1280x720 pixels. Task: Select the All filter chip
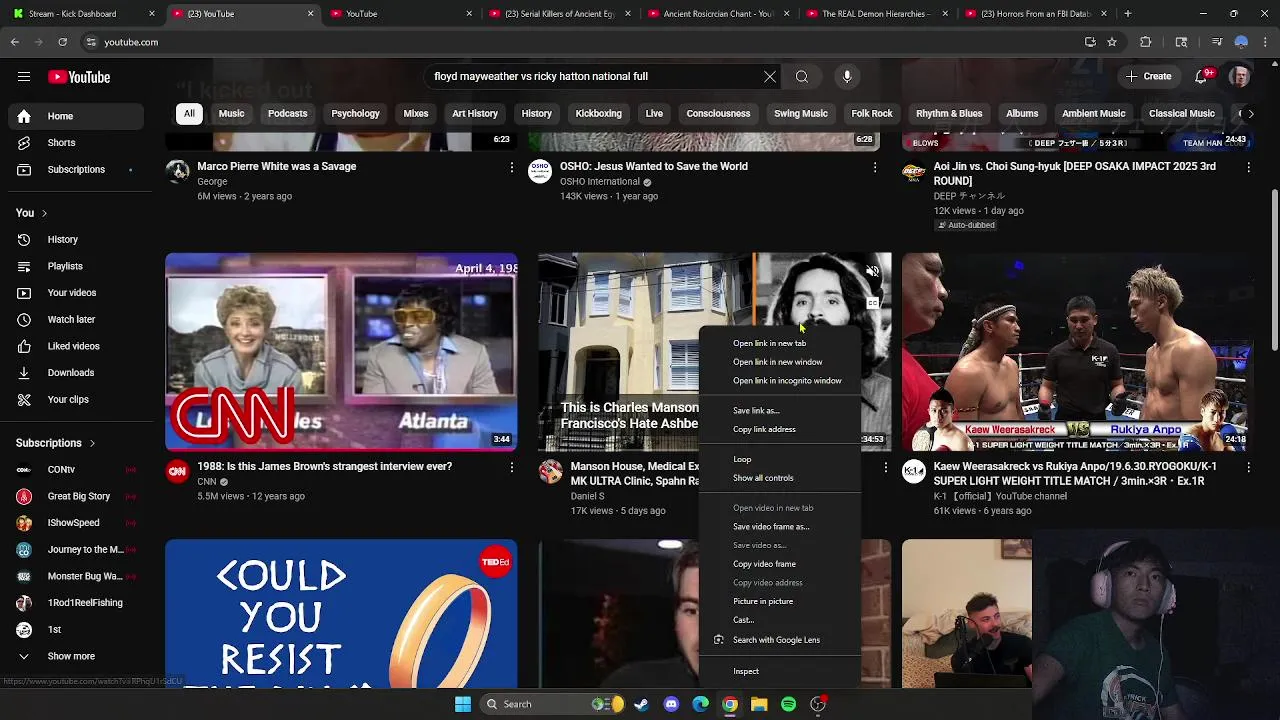tap(189, 113)
